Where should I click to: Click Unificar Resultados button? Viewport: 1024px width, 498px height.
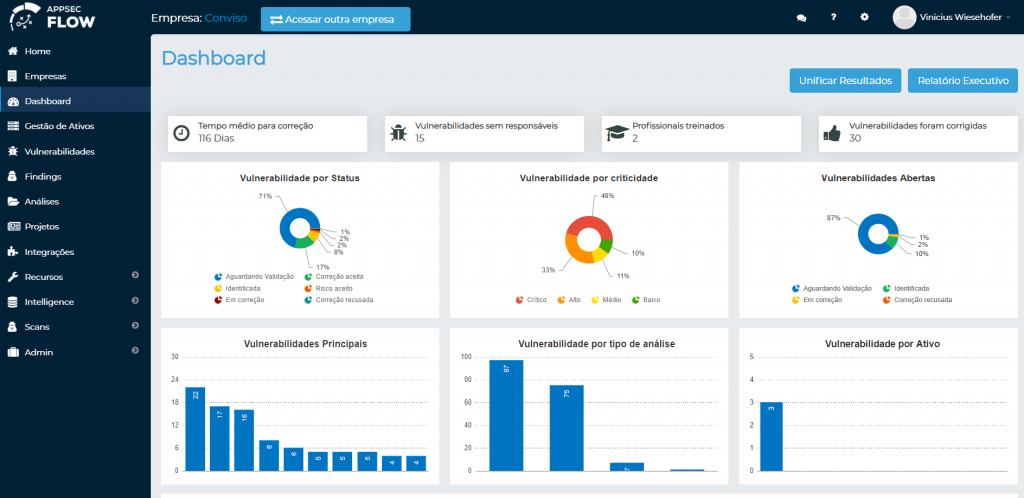point(845,80)
